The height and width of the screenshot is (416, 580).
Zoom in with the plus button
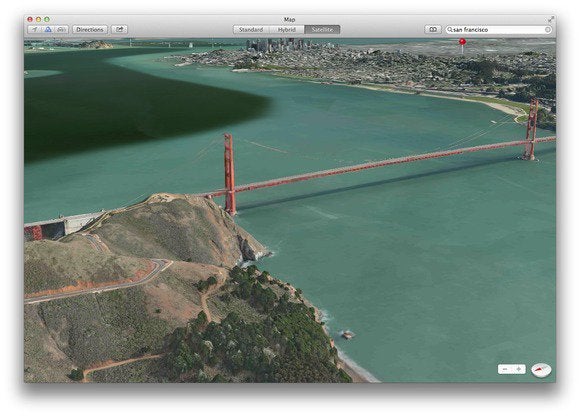pos(519,369)
